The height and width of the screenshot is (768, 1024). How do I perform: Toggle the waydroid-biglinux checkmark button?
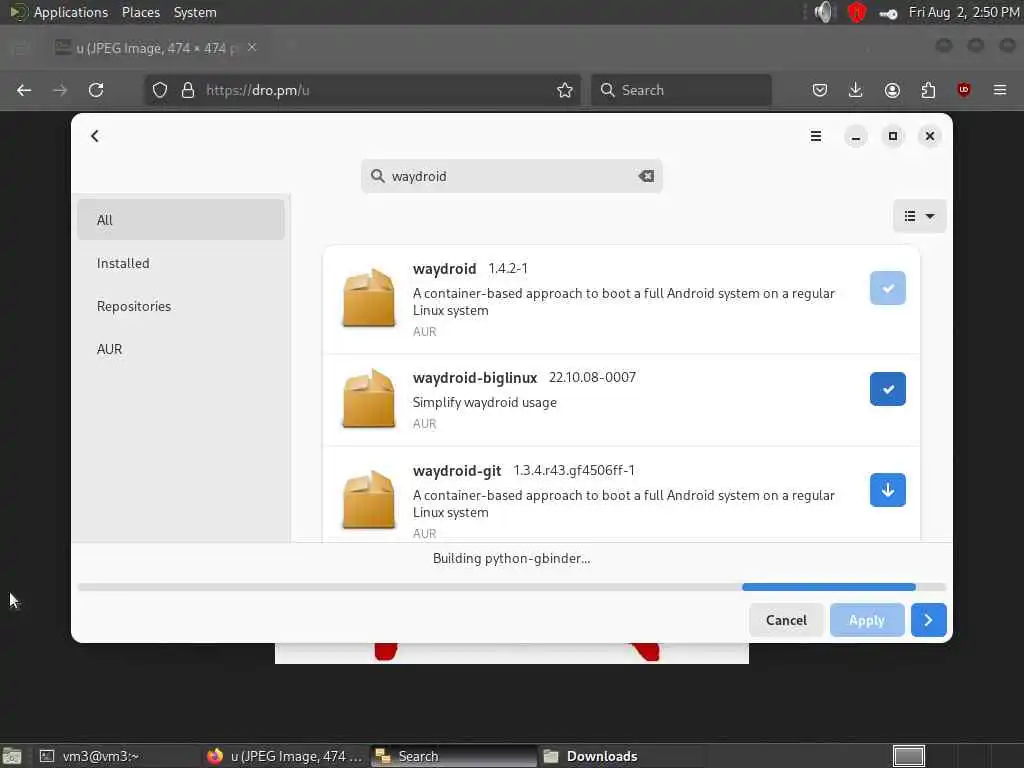(x=888, y=389)
